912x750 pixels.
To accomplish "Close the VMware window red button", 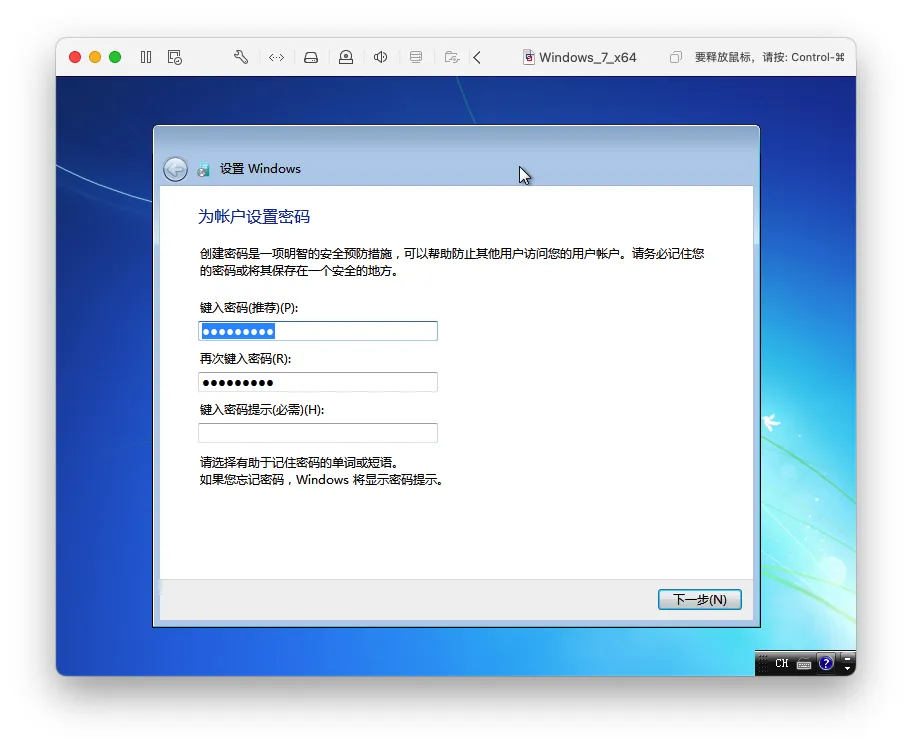I will tap(75, 57).
